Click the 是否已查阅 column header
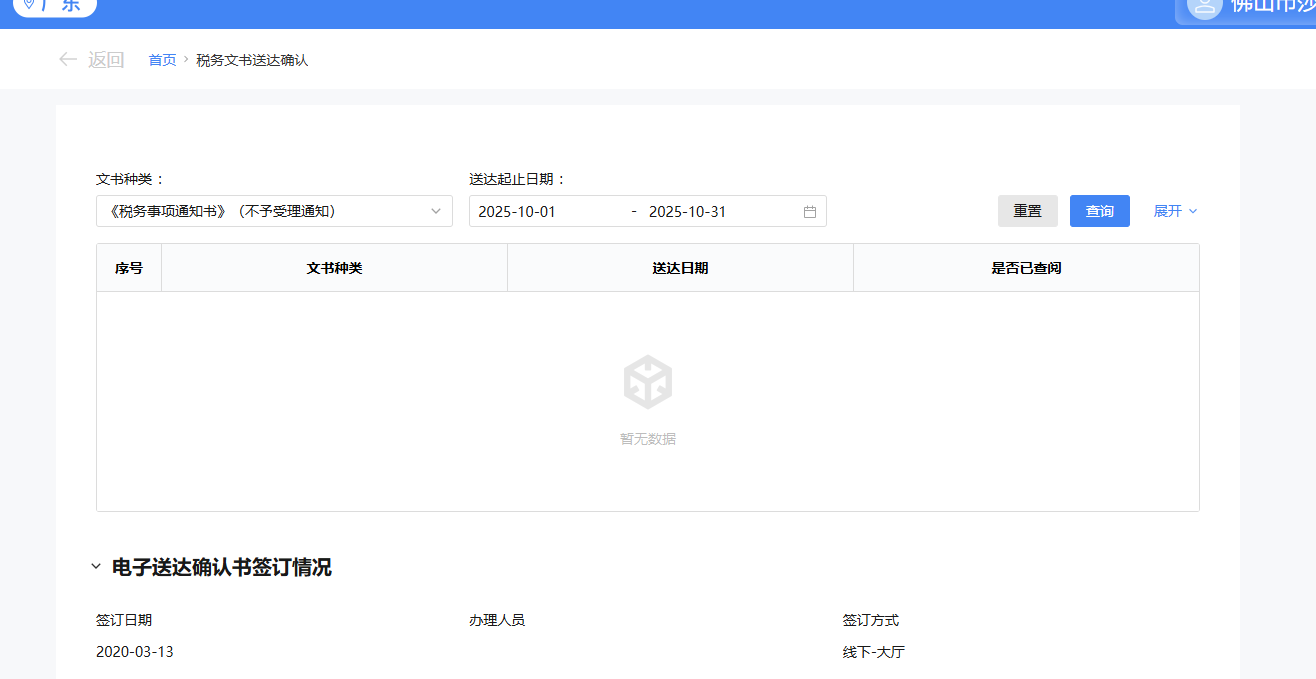1316x679 pixels. point(1026,268)
